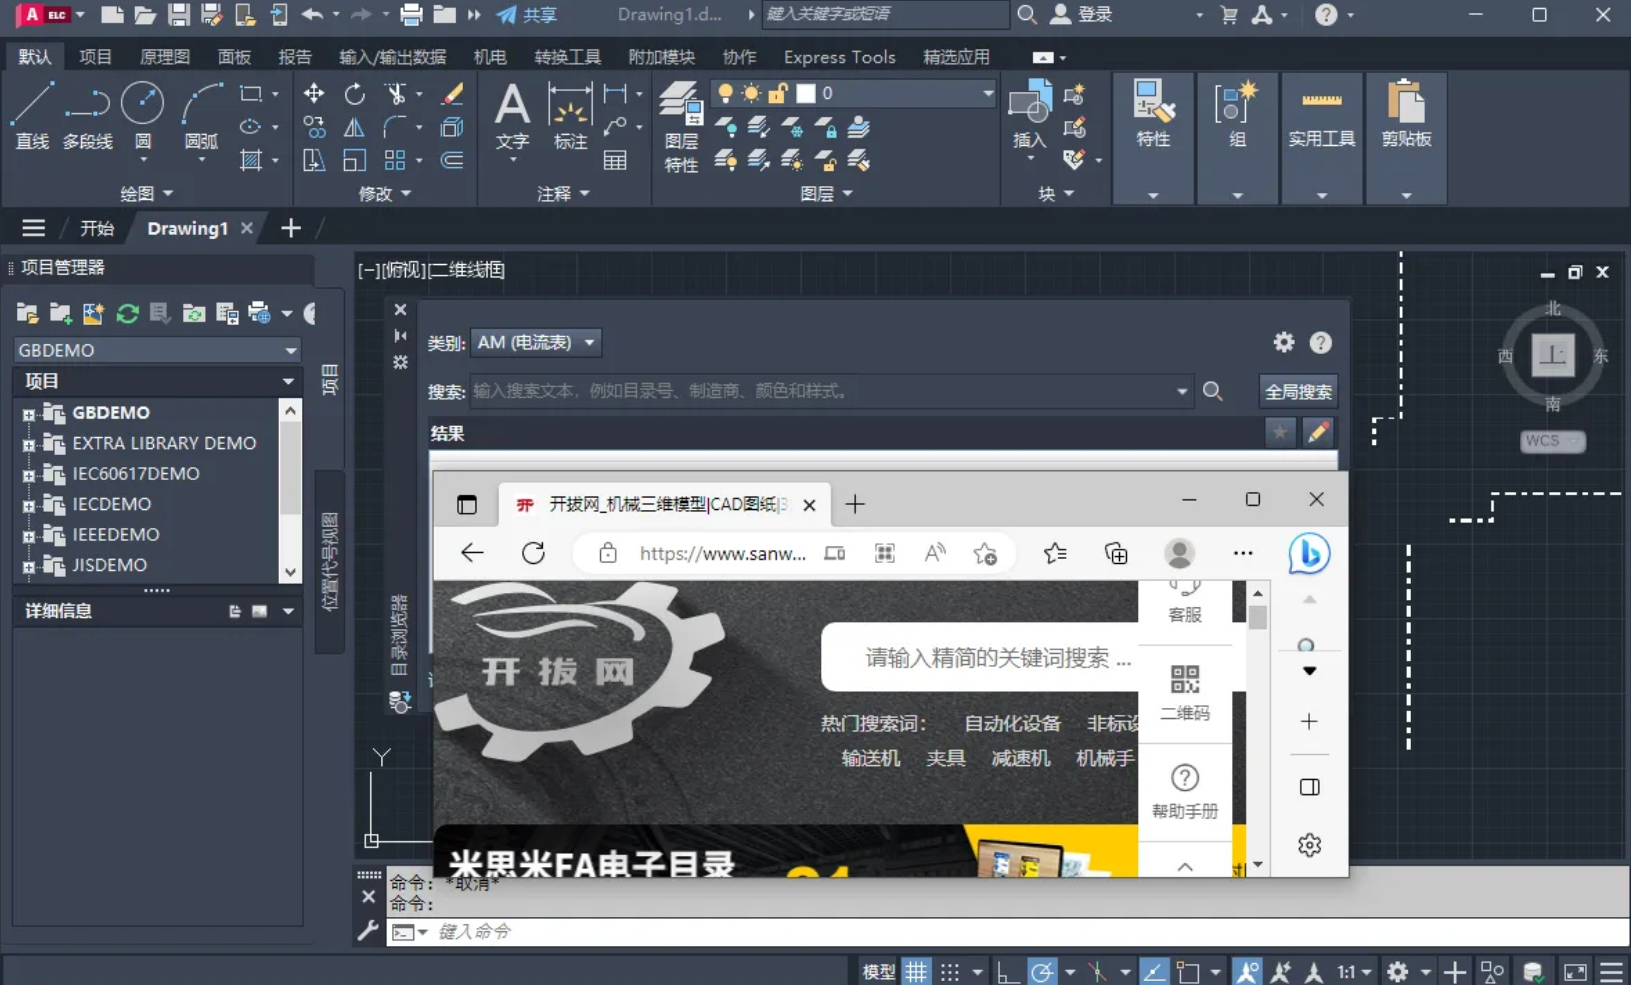The image size is (1631, 985).
Task: Toggle Model (模型) space button
Action: pos(879,971)
